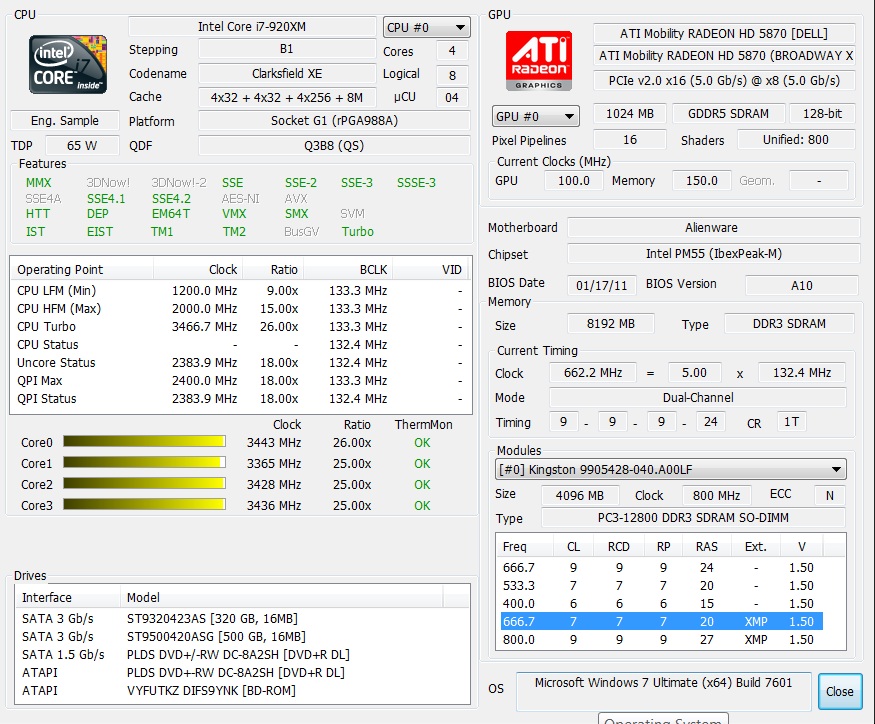Click the Eng. Sample field

click(x=65, y=121)
